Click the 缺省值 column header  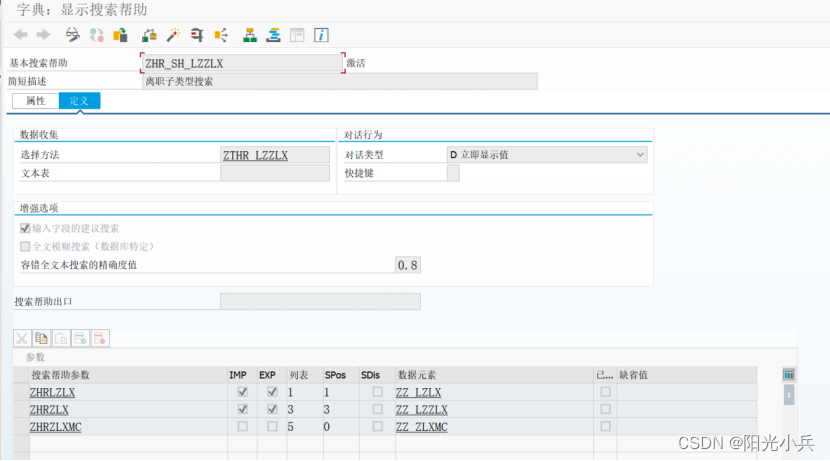pos(687,375)
